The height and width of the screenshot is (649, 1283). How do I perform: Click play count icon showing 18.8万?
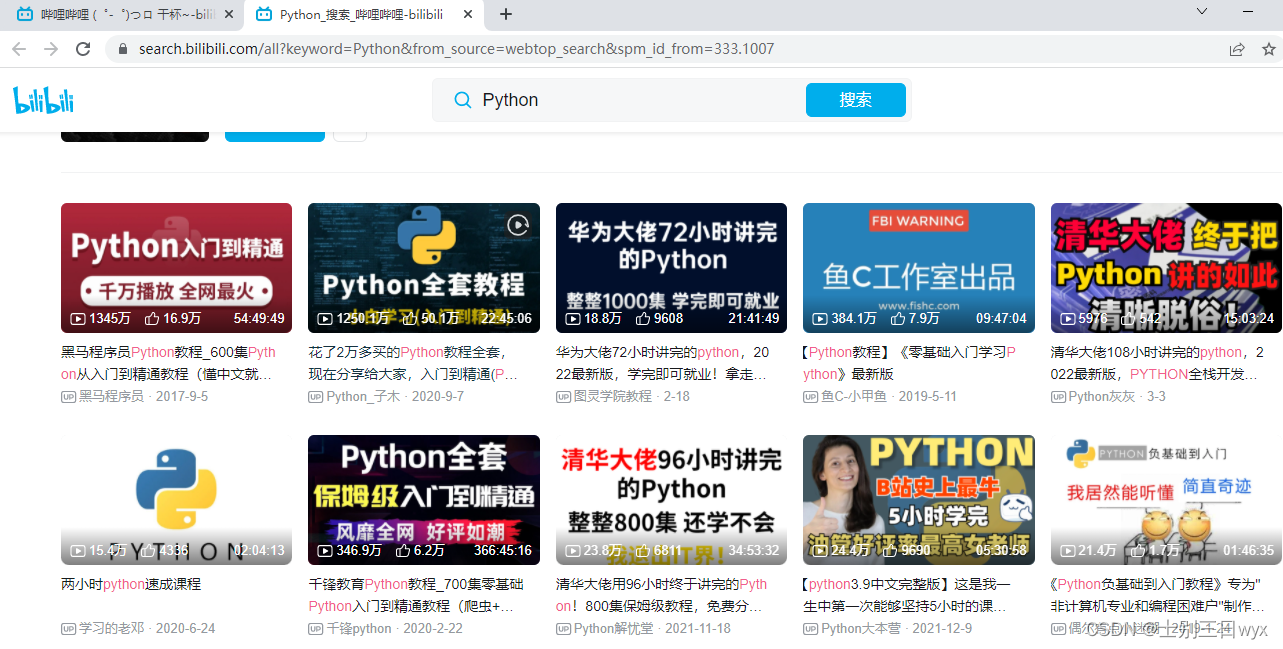tap(573, 319)
